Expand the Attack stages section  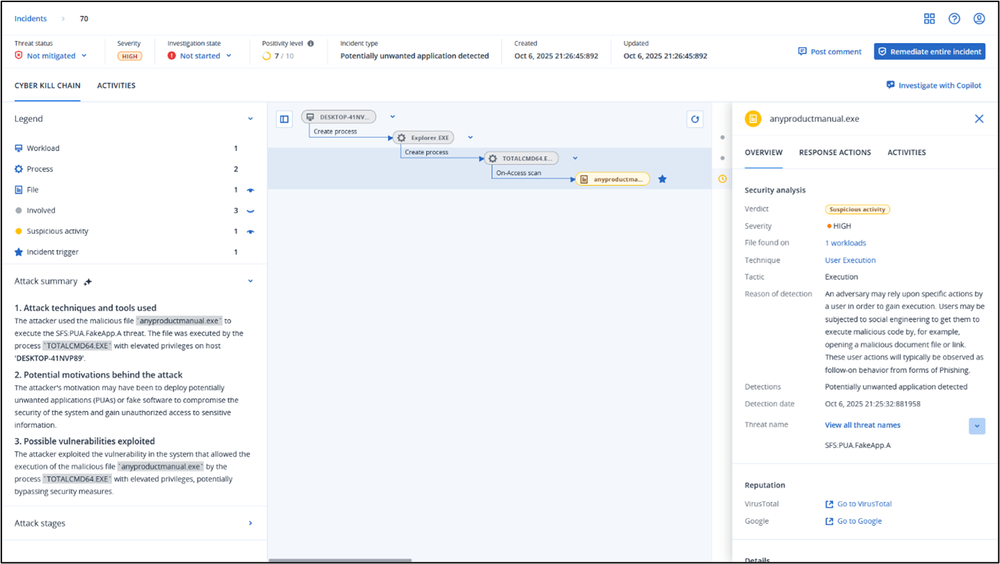tap(250, 523)
